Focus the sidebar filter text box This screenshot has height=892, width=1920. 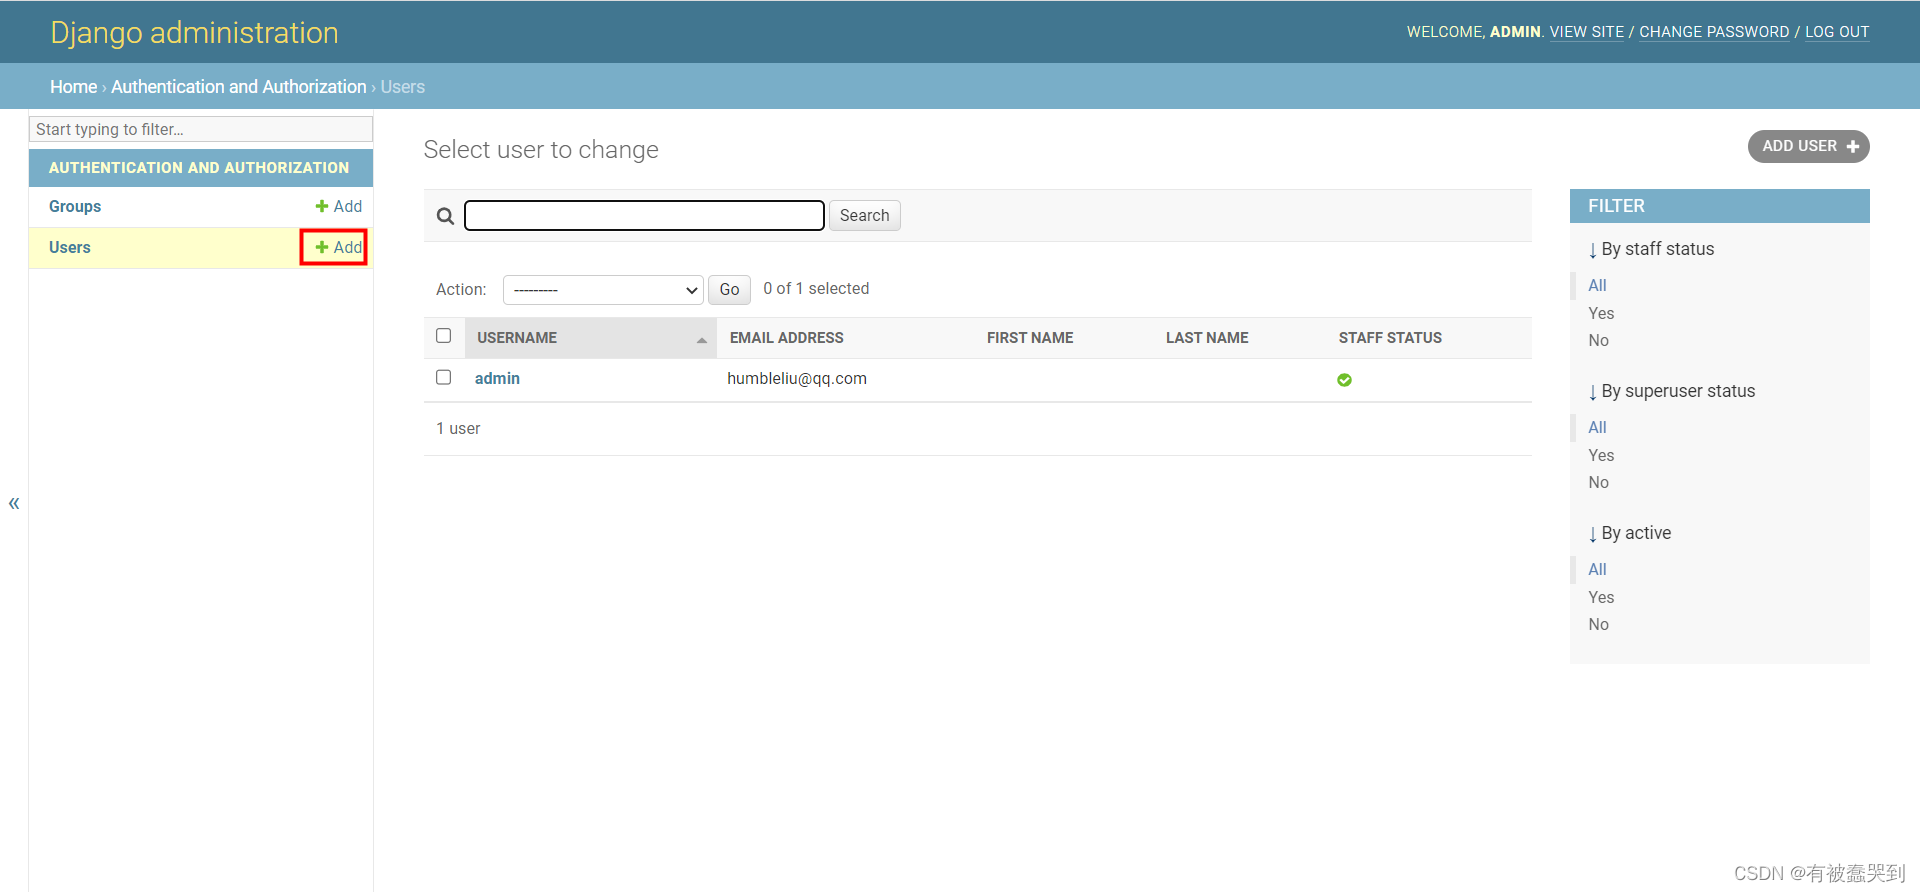click(x=201, y=129)
